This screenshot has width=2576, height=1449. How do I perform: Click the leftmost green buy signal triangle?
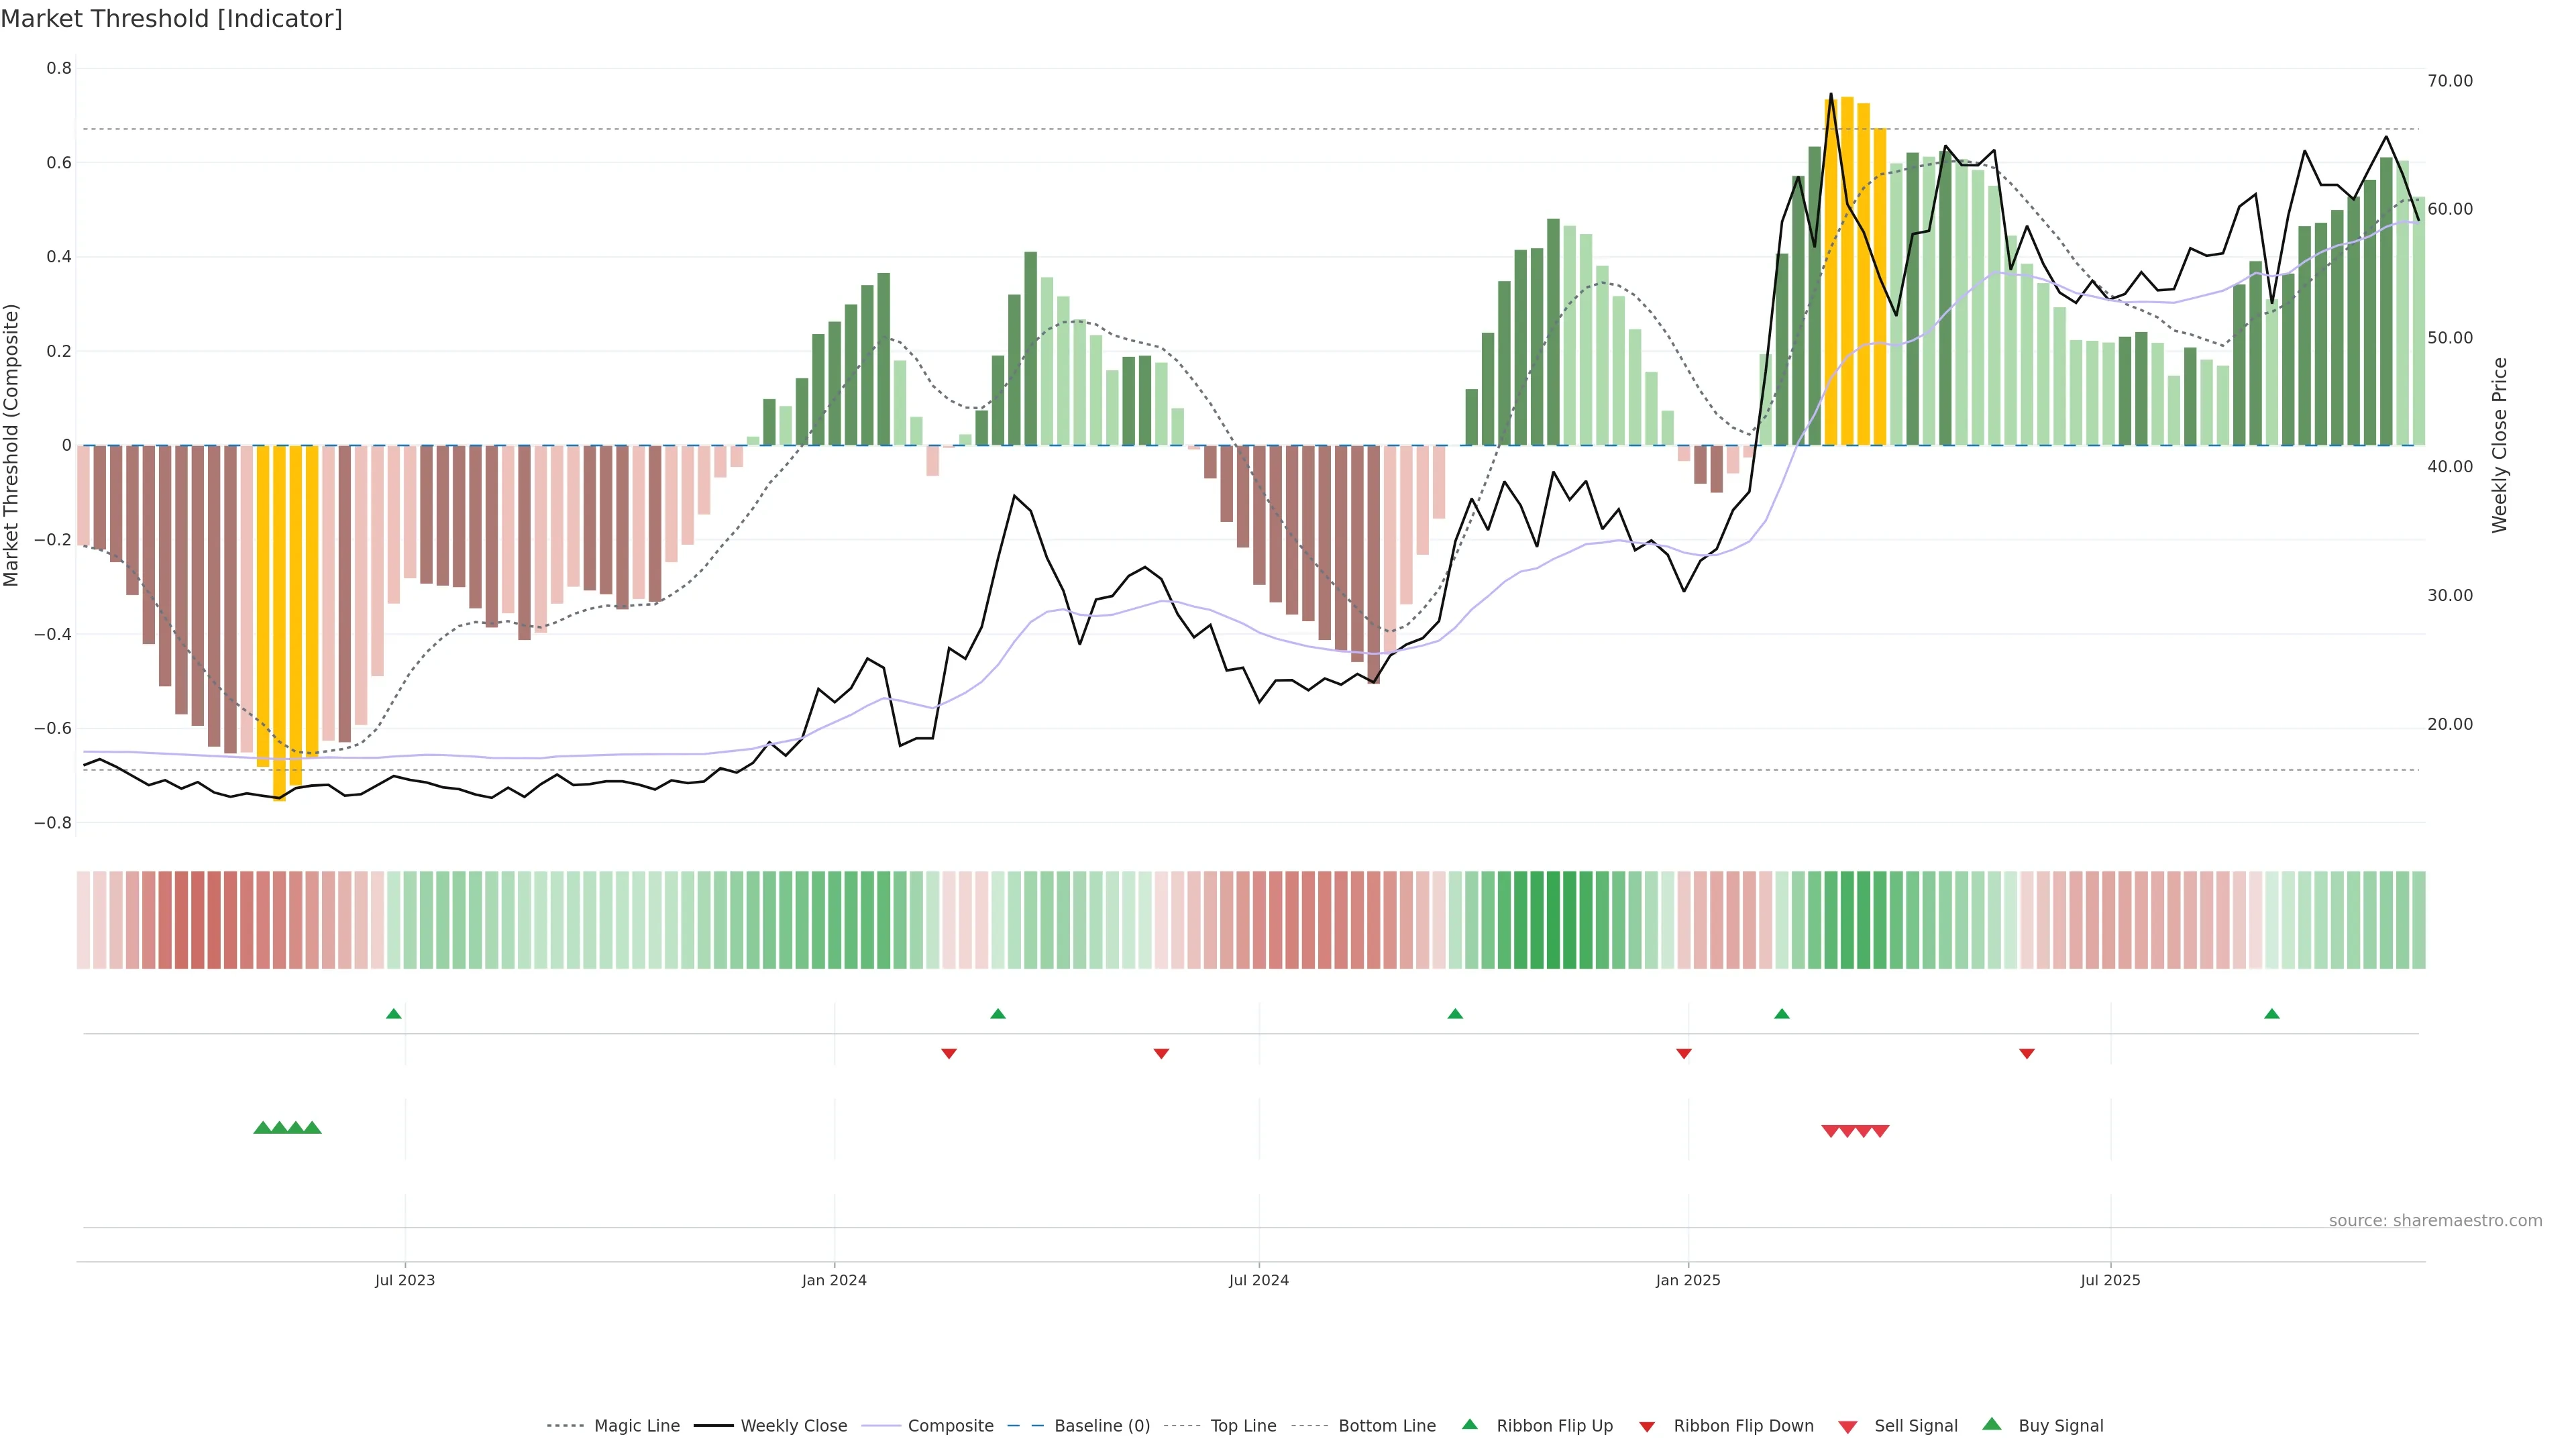click(x=263, y=1128)
